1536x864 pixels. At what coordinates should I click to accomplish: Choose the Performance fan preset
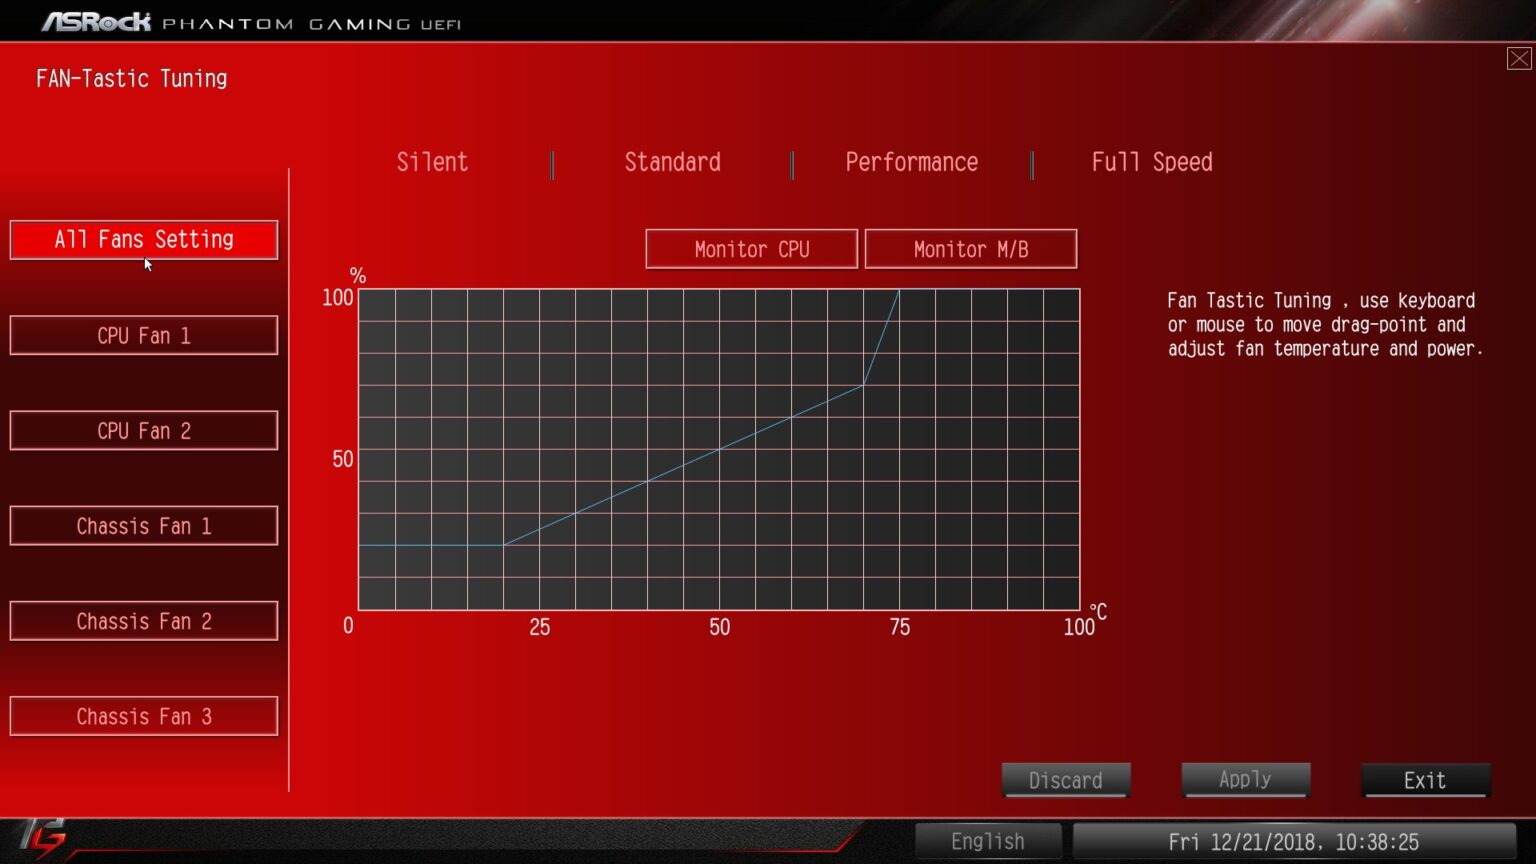point(911,162)
